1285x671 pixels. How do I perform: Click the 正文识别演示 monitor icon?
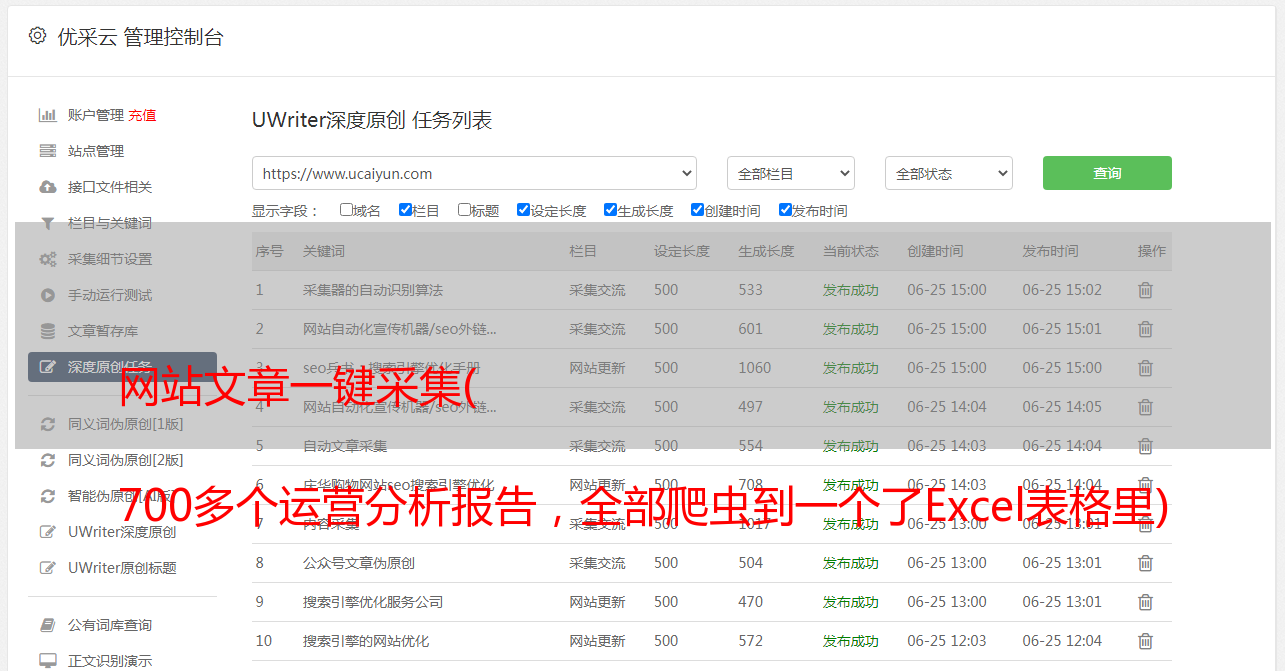(x=47, y=661)
